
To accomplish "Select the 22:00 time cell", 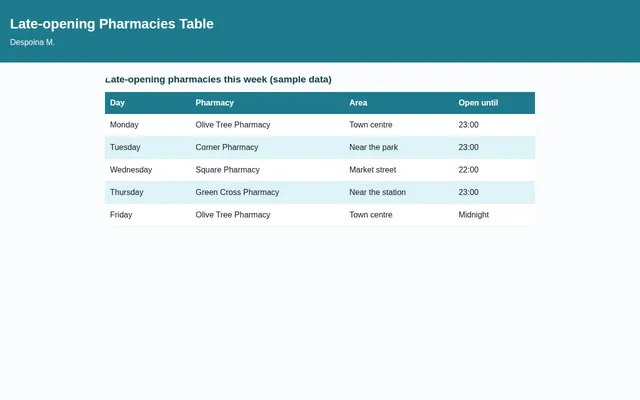I will pyautogui.click(x=494, y=170).
